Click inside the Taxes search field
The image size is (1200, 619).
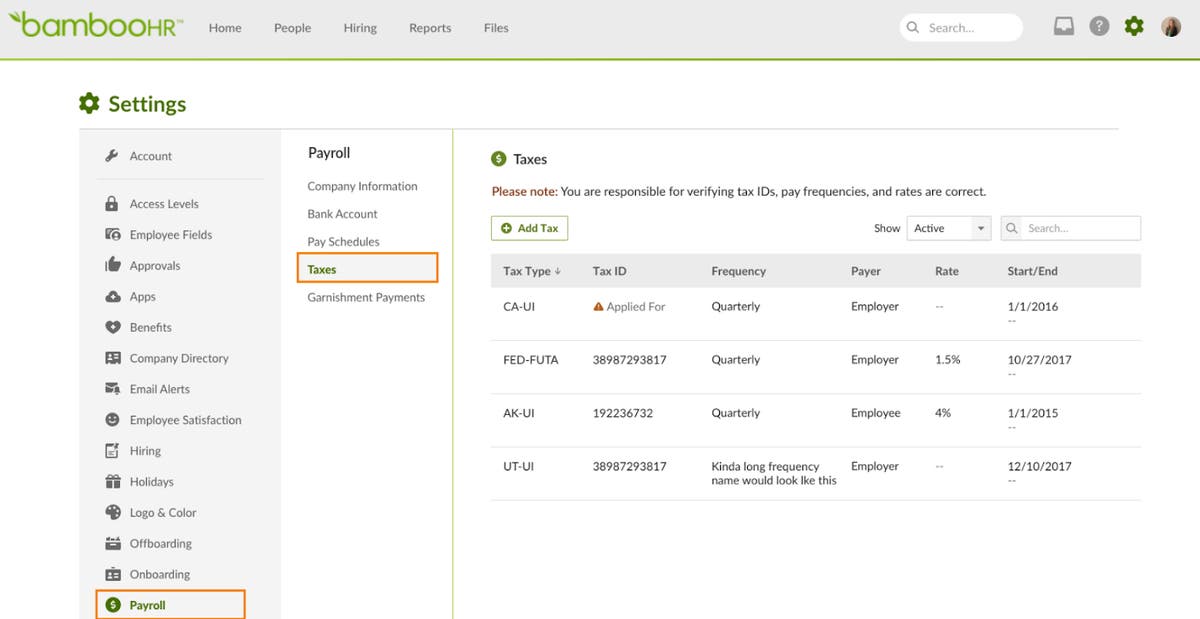pyautogui.click(x=1070, y=228)
